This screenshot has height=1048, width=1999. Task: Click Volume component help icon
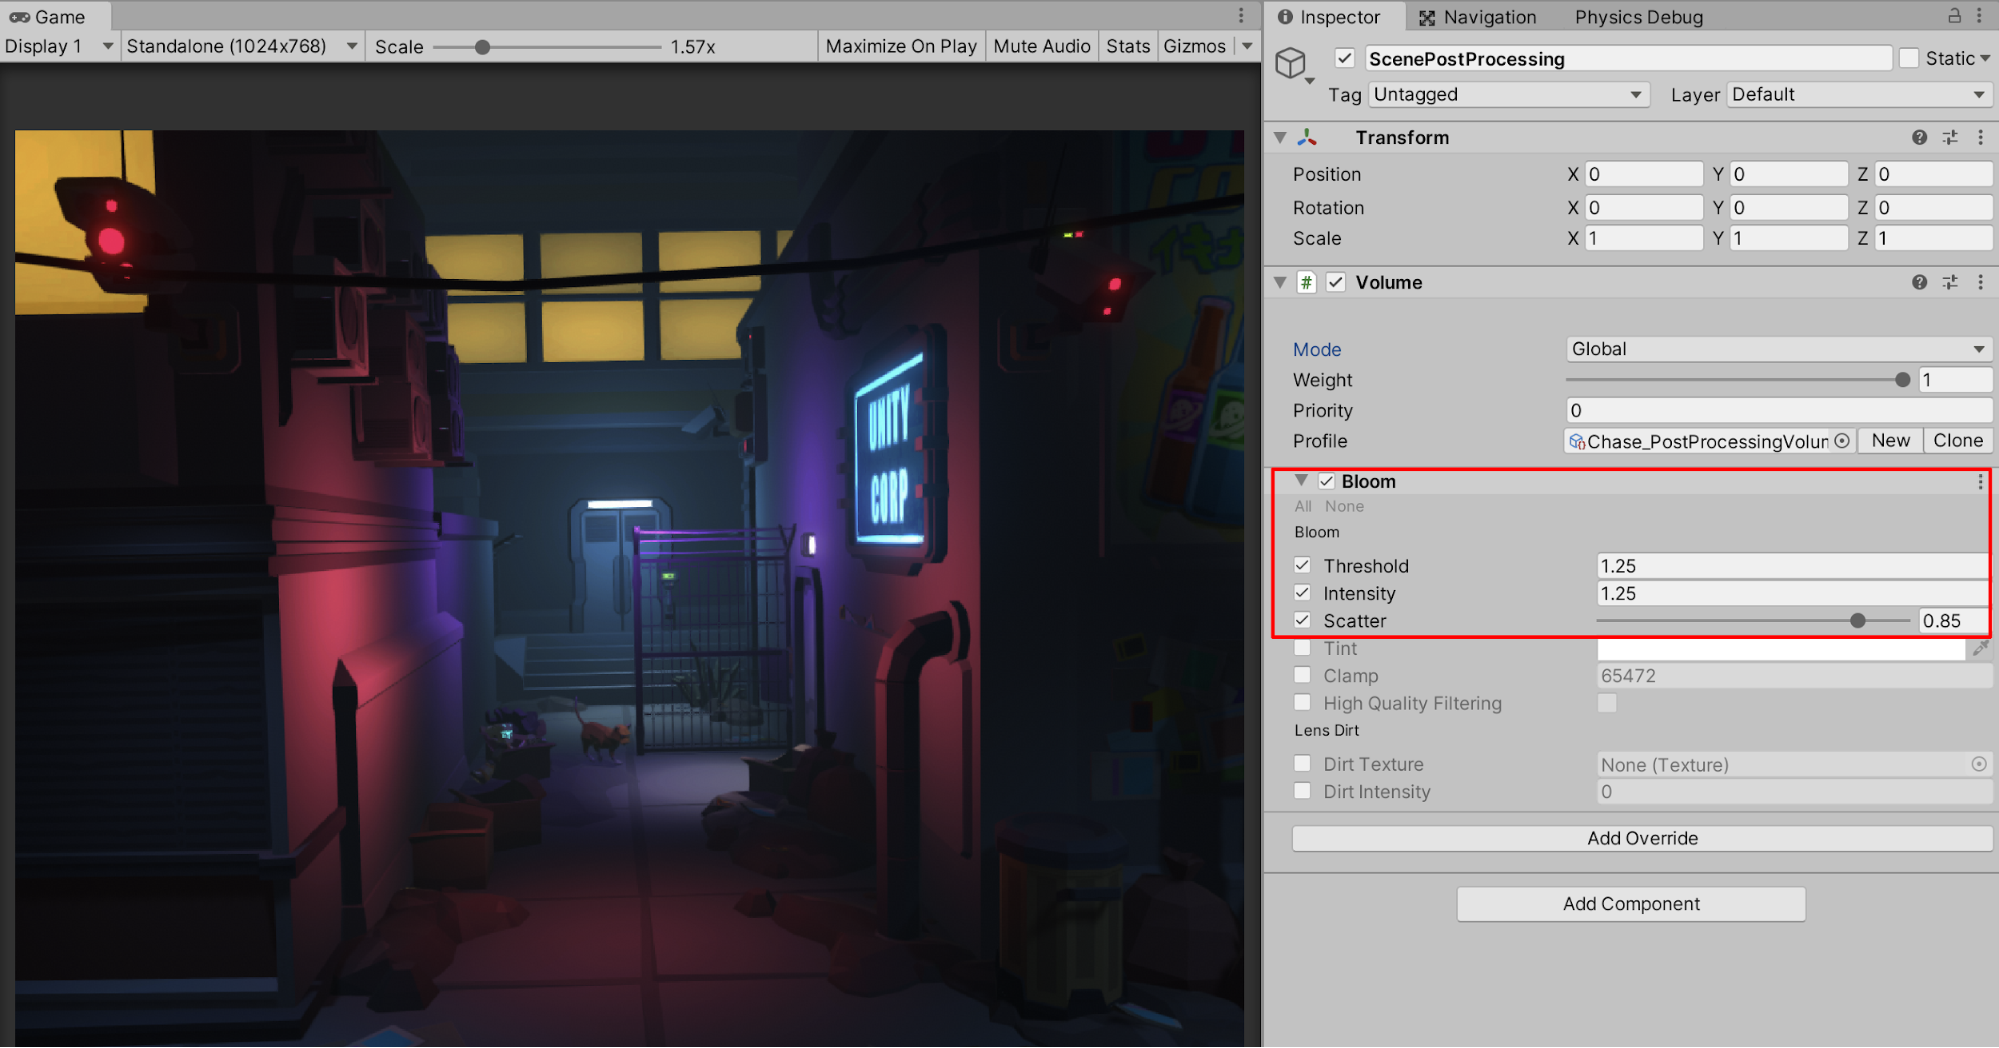[x=1919, y=283]
